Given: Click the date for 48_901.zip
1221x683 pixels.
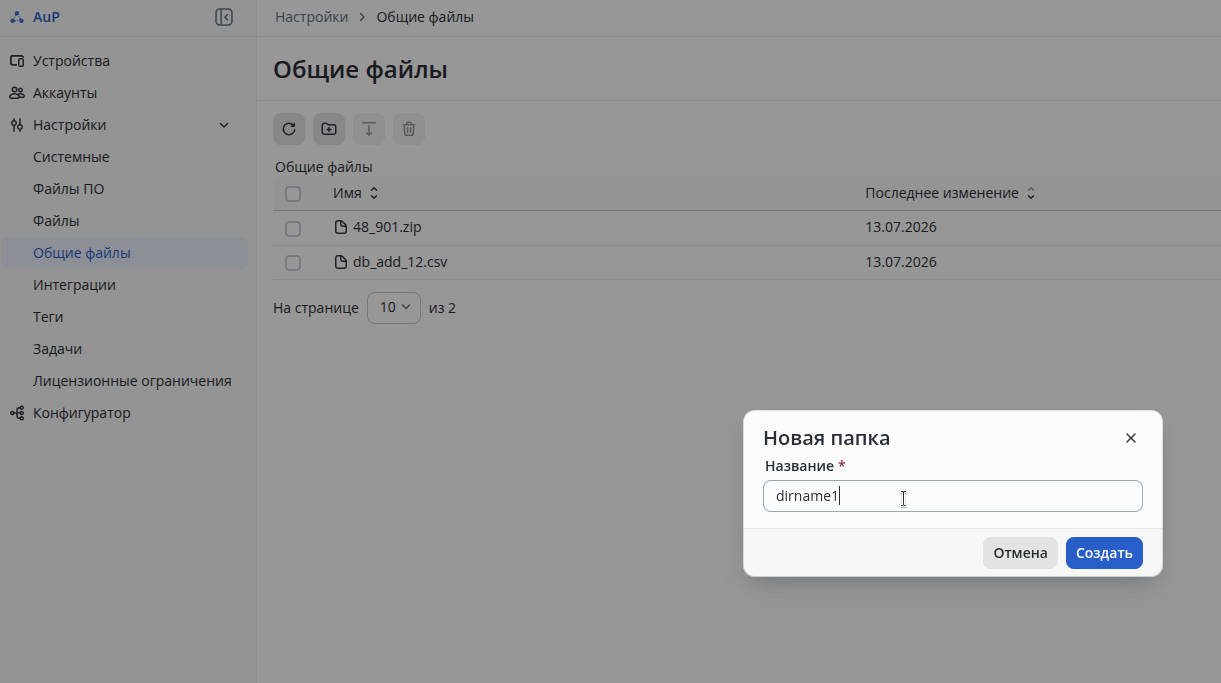Looking at the screenshot, I should point(901,227).
